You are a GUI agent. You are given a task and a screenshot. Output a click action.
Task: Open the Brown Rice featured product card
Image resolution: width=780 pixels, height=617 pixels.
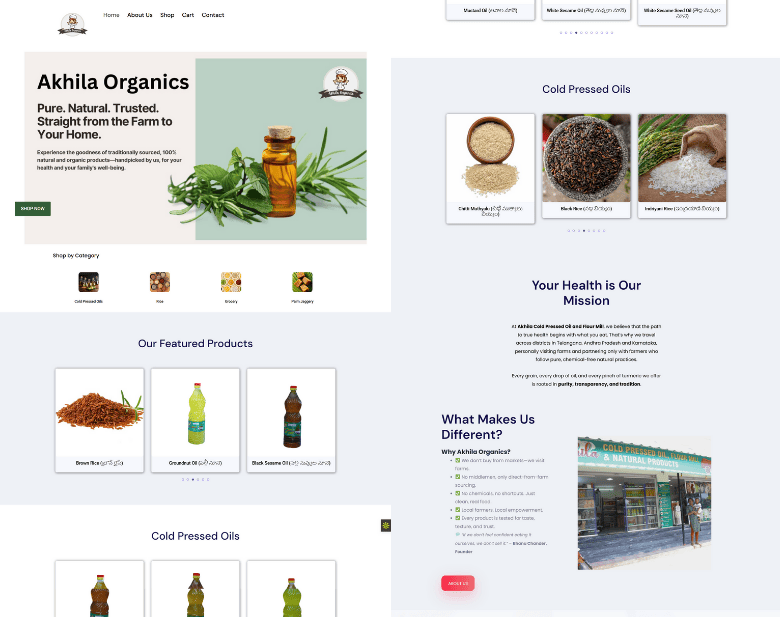point(99,420)
